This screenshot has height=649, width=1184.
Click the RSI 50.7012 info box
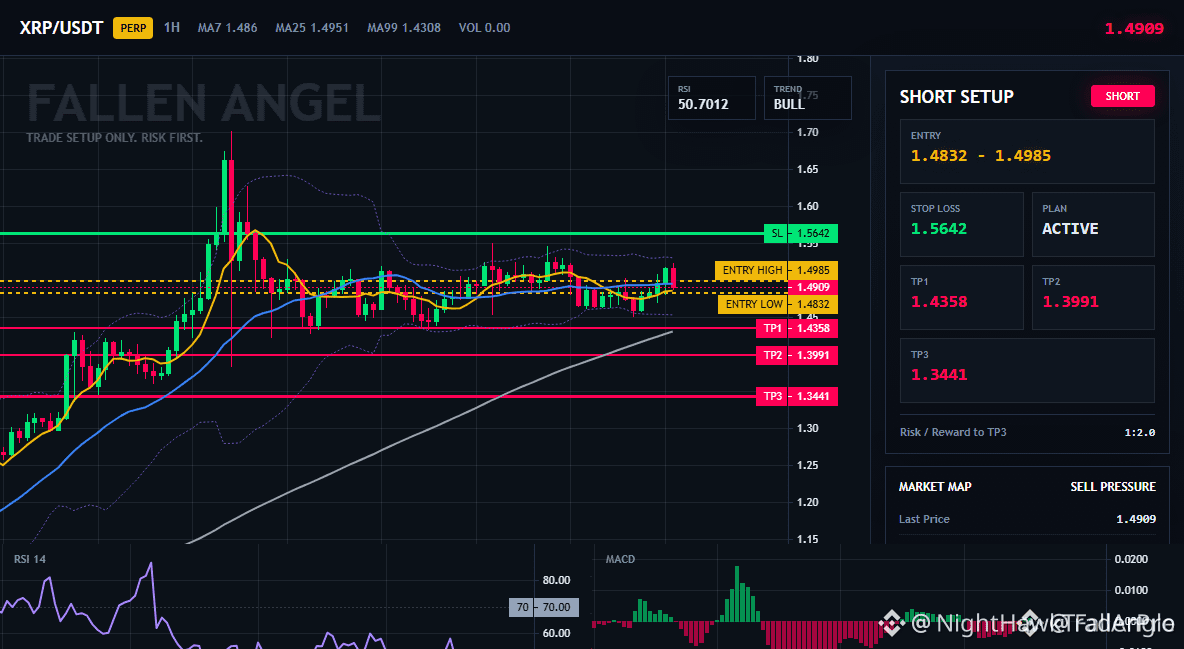point(711,98)
